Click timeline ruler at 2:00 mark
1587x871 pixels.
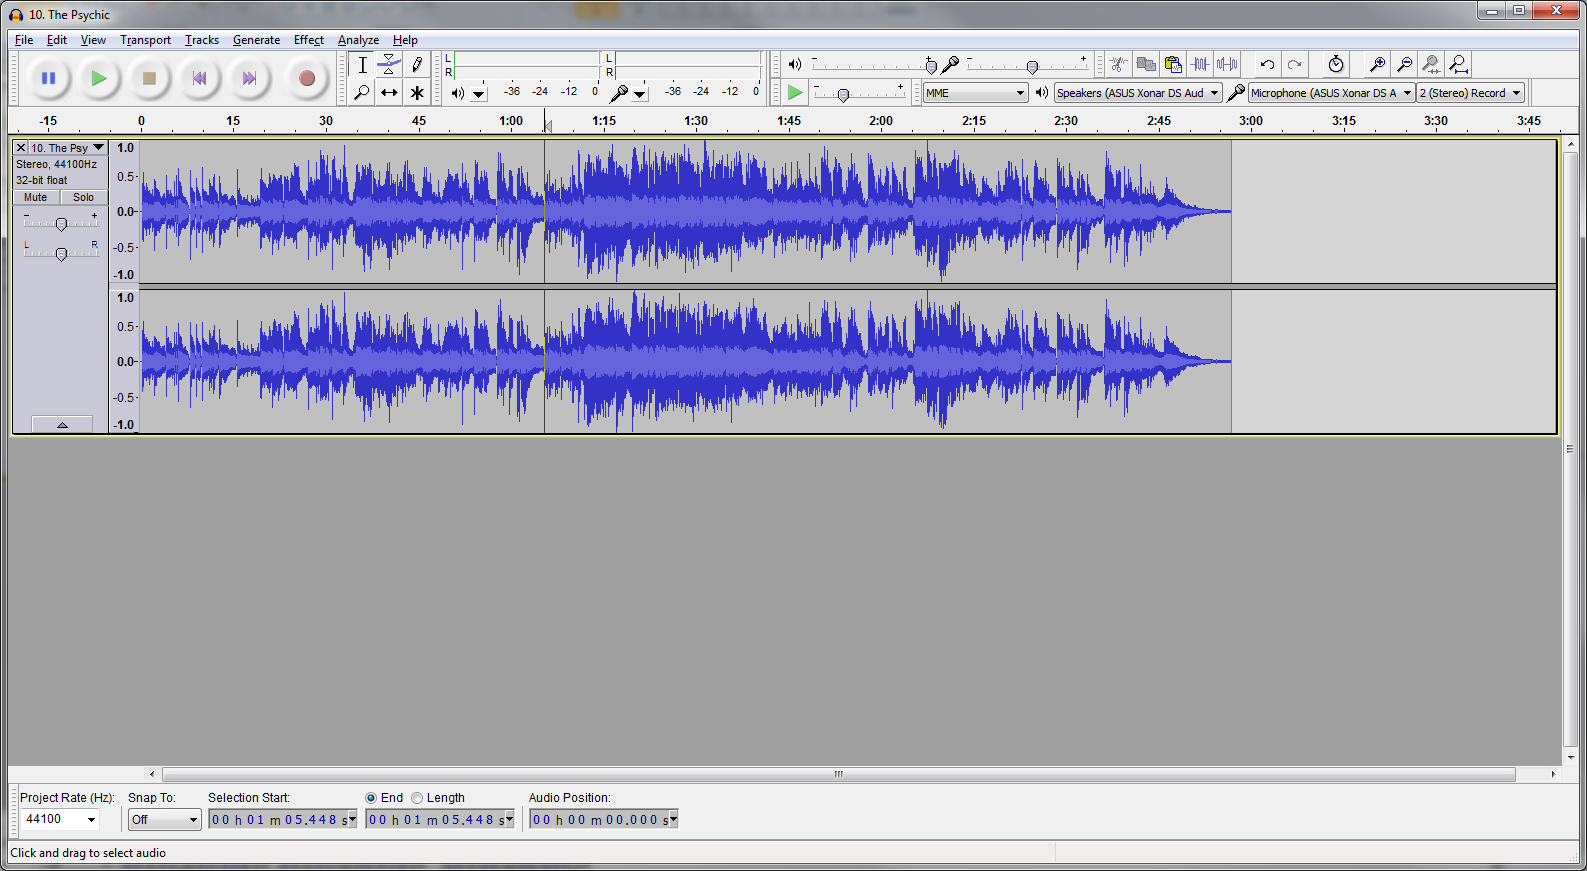tap(881, 121)
